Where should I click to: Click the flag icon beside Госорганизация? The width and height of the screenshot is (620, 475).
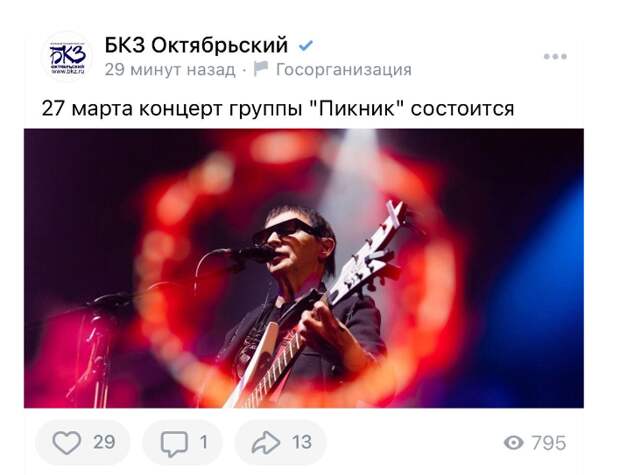261,68
